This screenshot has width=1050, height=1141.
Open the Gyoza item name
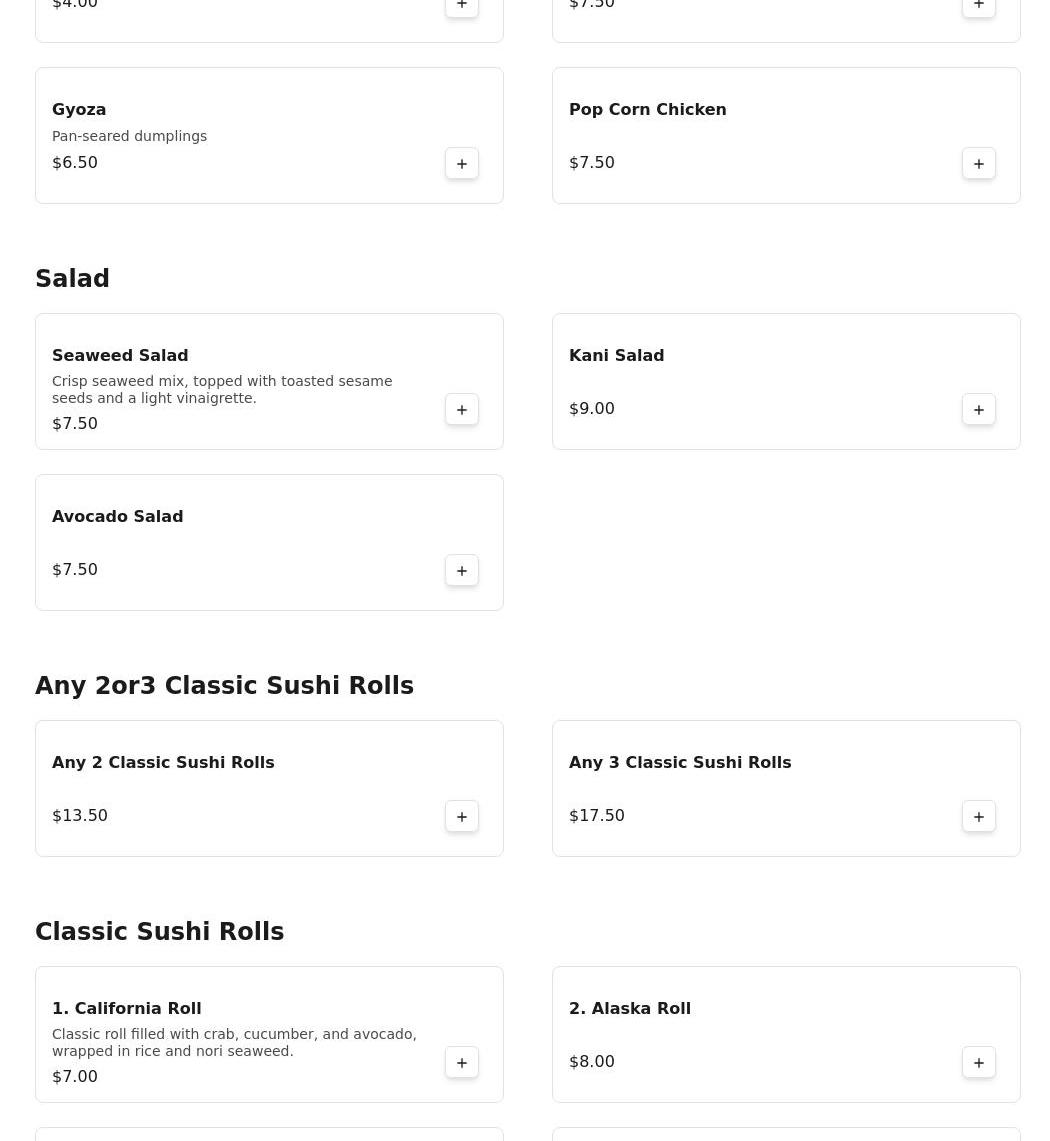[79, 109]
